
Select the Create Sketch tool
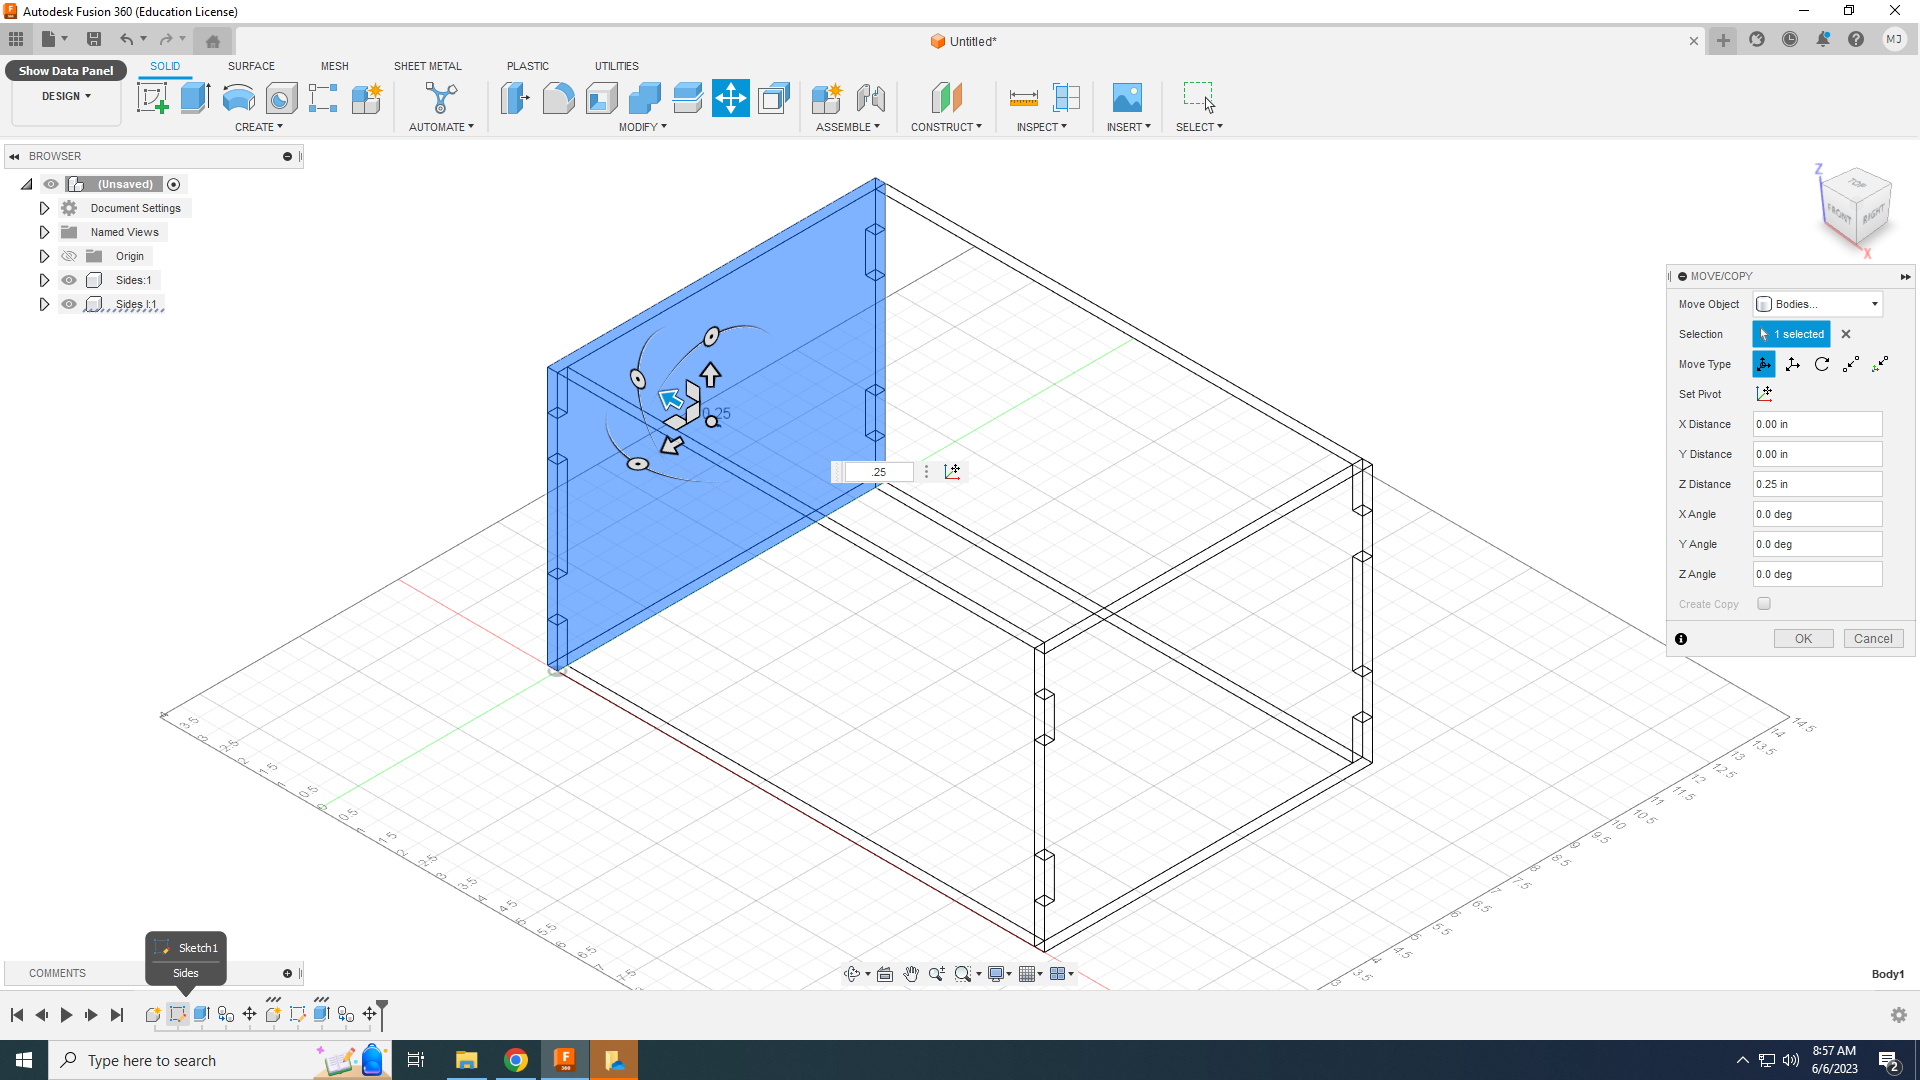(x=152, y=98)
